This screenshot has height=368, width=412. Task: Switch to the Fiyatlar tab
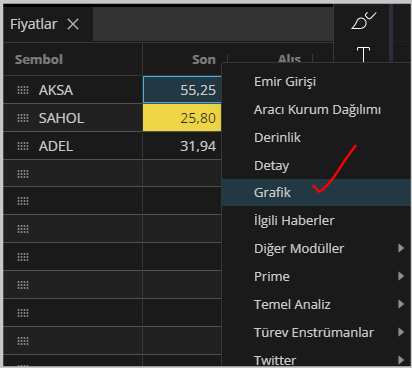(34, 24)
